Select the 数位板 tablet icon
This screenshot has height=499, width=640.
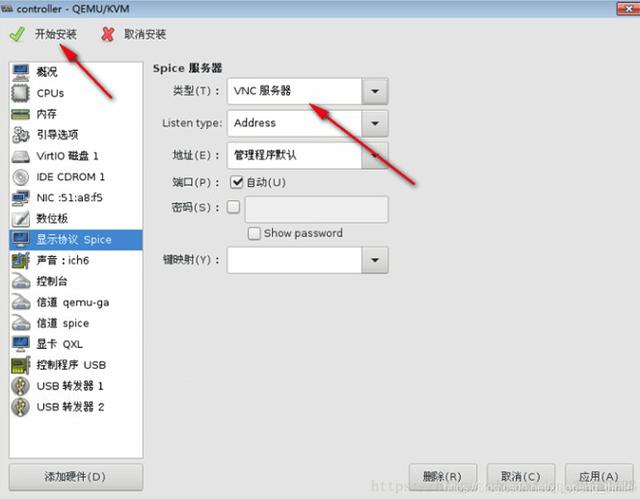pyautogui.click(x=21, y=219)
